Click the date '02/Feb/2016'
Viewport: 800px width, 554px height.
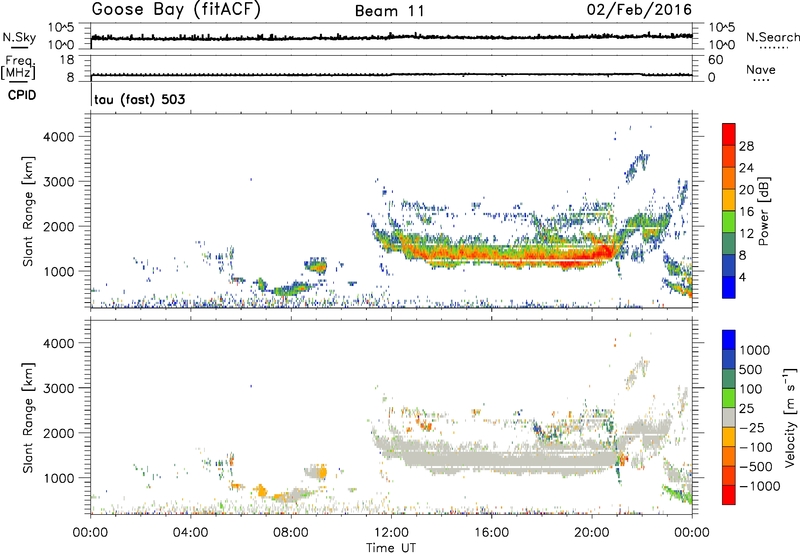tap(639, 9)
